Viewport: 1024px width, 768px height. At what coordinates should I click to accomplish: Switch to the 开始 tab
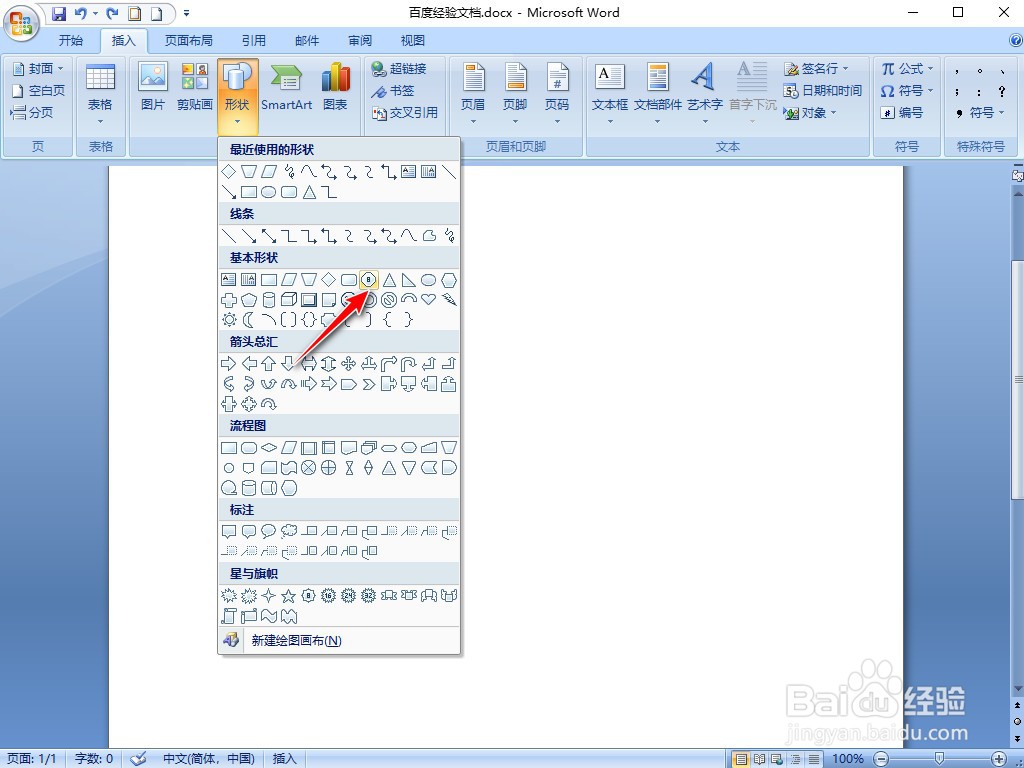71,40
